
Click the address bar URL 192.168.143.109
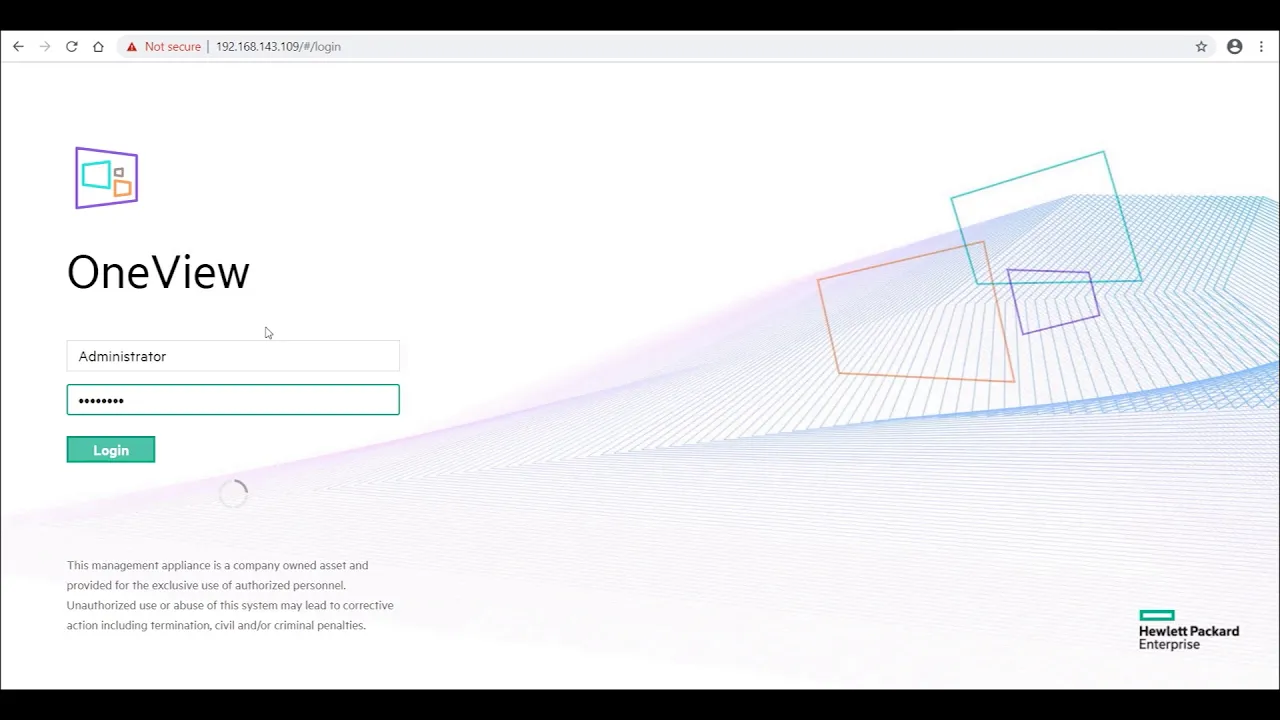(278, 46)
